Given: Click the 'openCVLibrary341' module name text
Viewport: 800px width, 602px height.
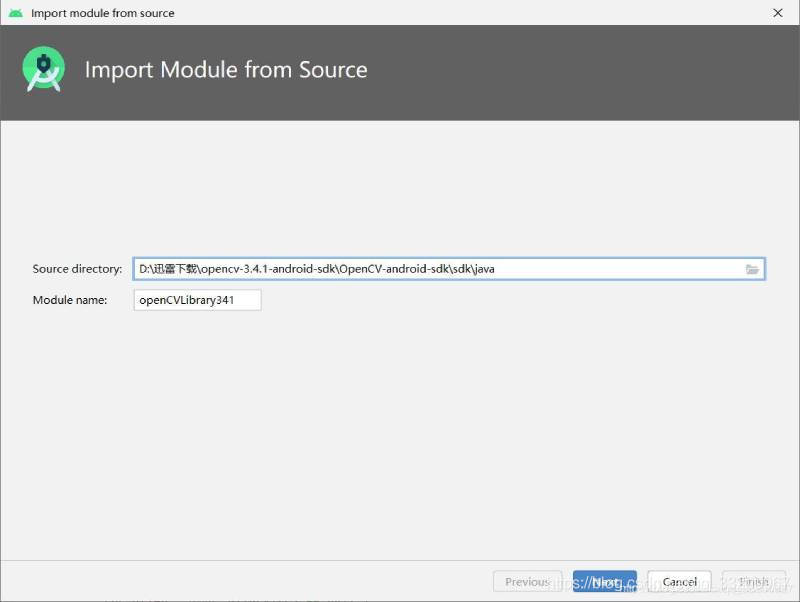Looking at the screenshot, I should pyautogui.click(x=186, y=300).
